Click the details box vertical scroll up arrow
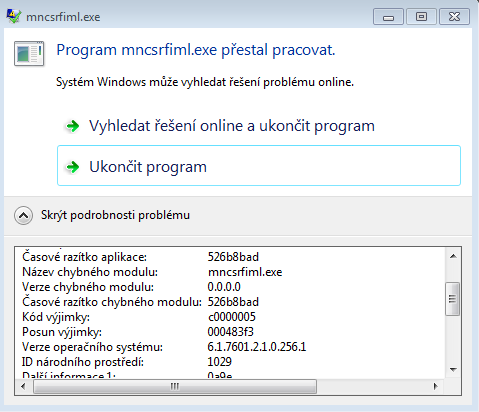Screen dimensions: 479x412 point(453,256)
